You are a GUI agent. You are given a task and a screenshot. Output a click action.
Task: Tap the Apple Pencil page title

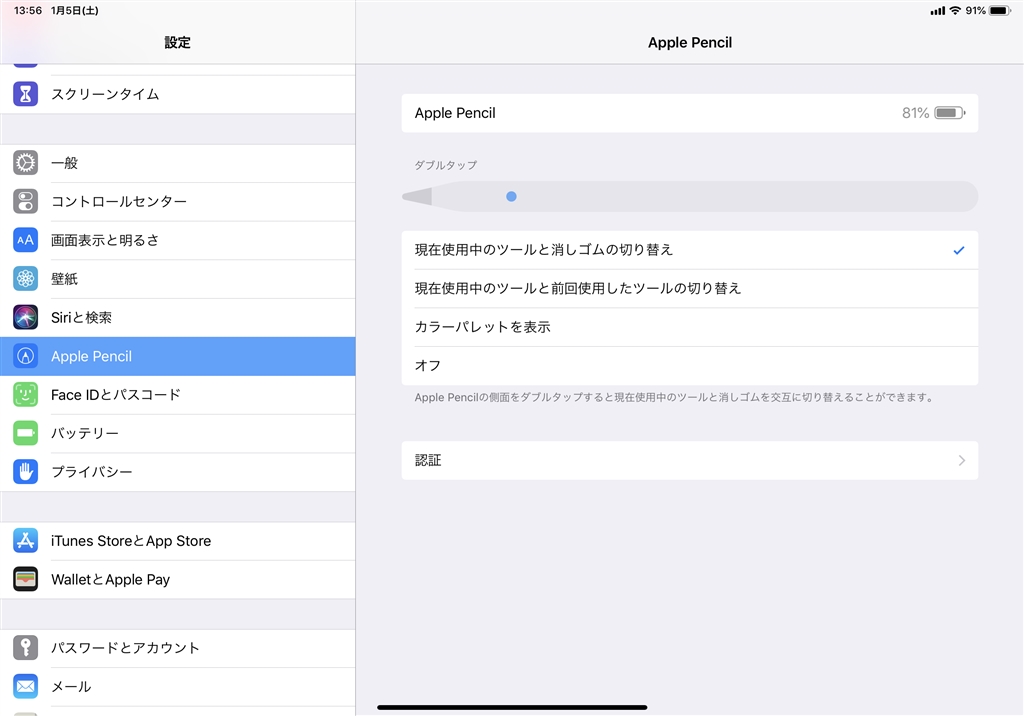(x=690, y=42)
